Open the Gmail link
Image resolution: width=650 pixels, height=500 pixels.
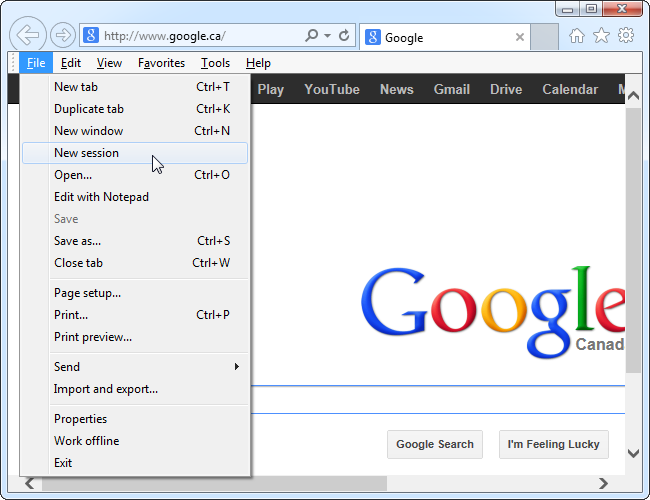452,89
